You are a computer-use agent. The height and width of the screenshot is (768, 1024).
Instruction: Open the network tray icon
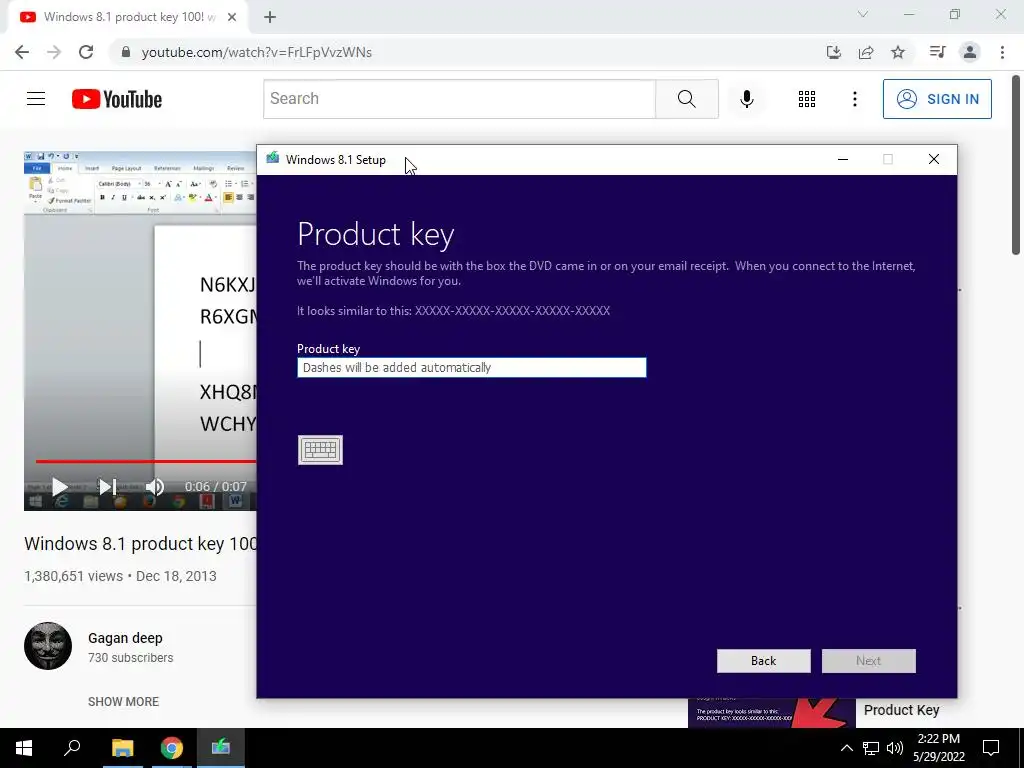[x=871, y=748]
